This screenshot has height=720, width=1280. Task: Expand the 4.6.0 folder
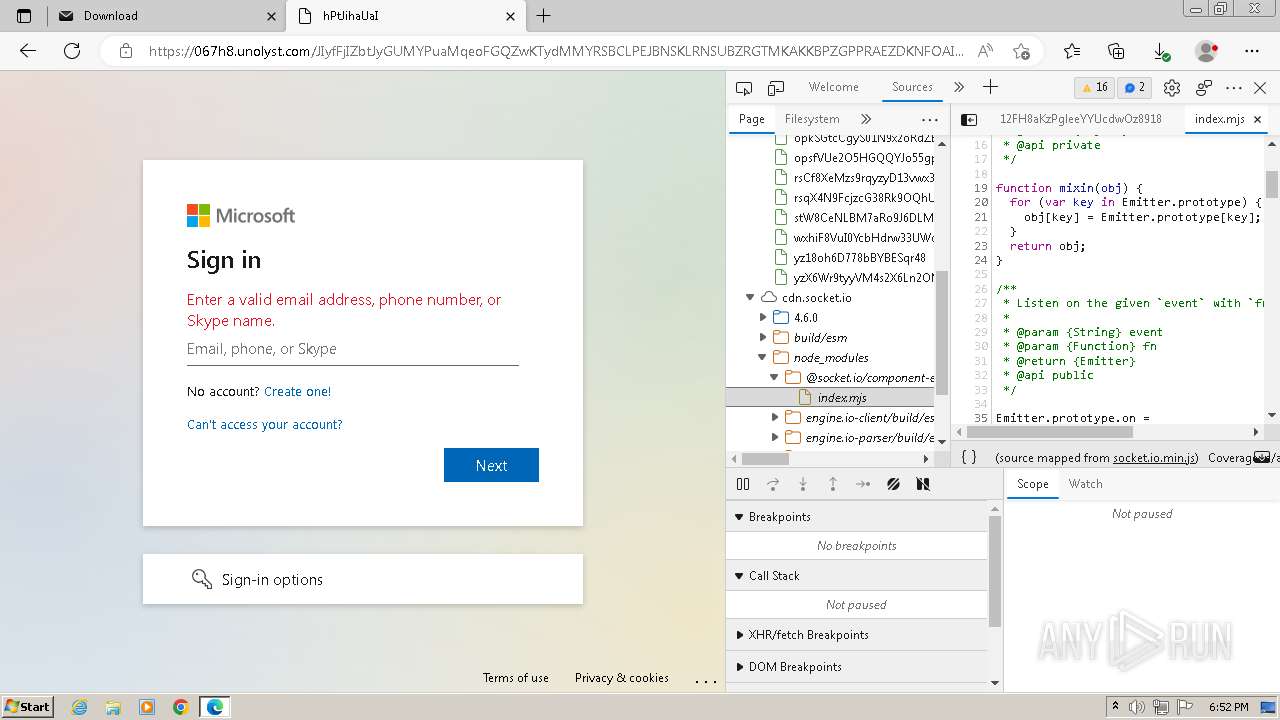click(763, 318)
